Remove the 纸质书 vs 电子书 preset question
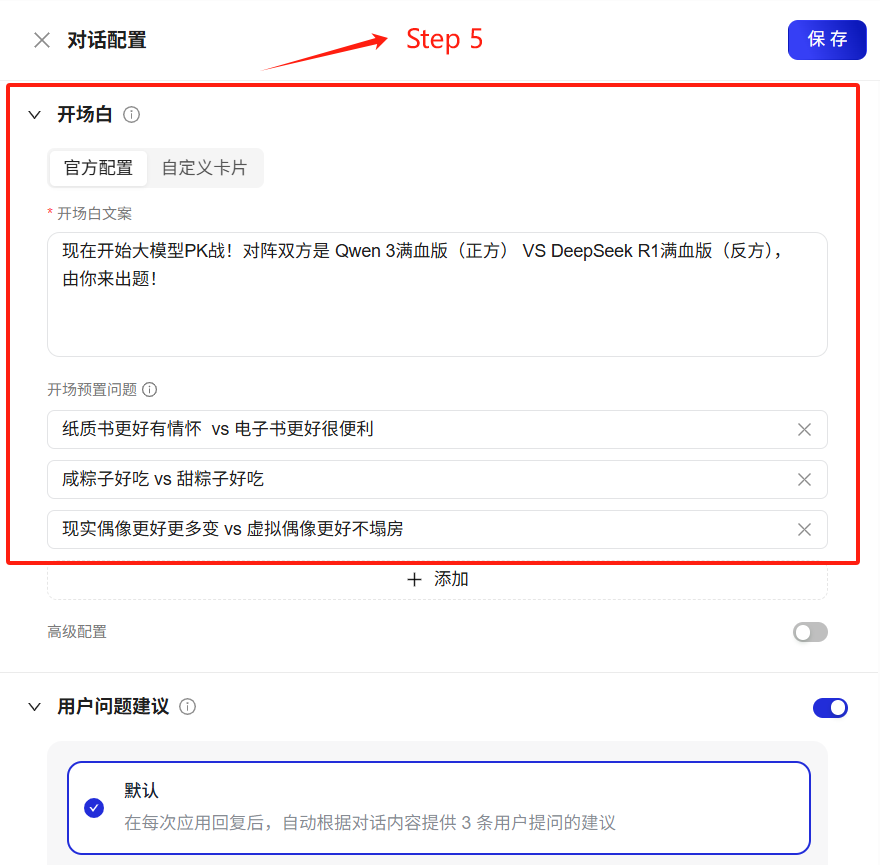The image size is (880, 865). pyautogui.click(x=804, y=429)
